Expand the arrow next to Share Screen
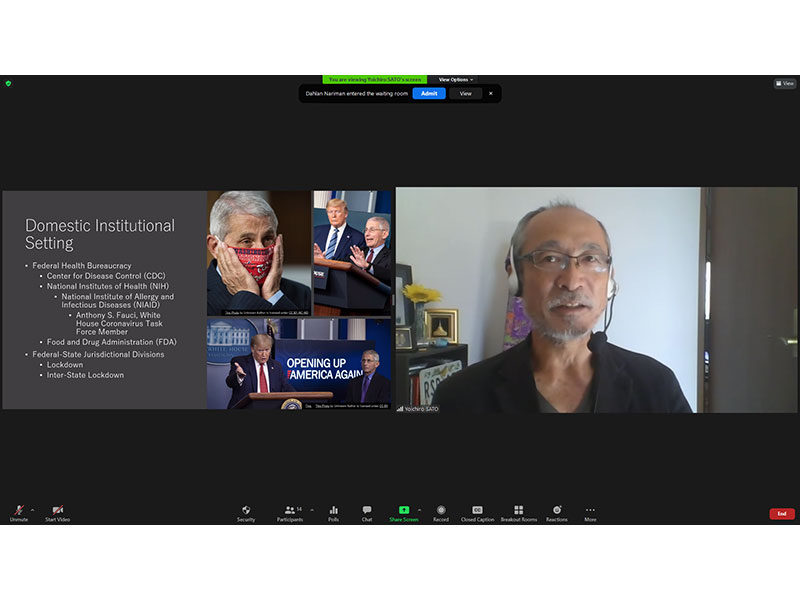Screen dimensions: 800x600 [x=419, y=509]
